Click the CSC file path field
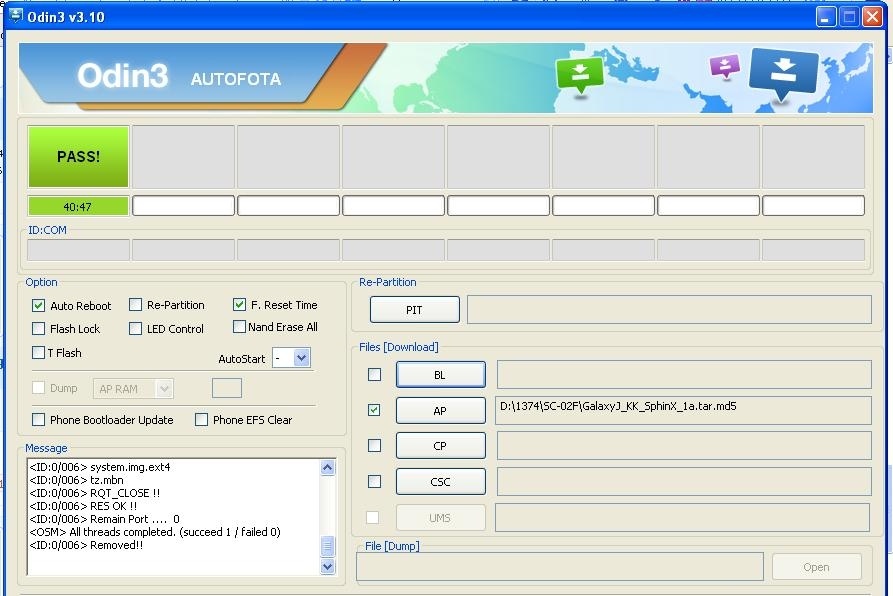Viewport: 893px width, 596px height. coord(684,482)
